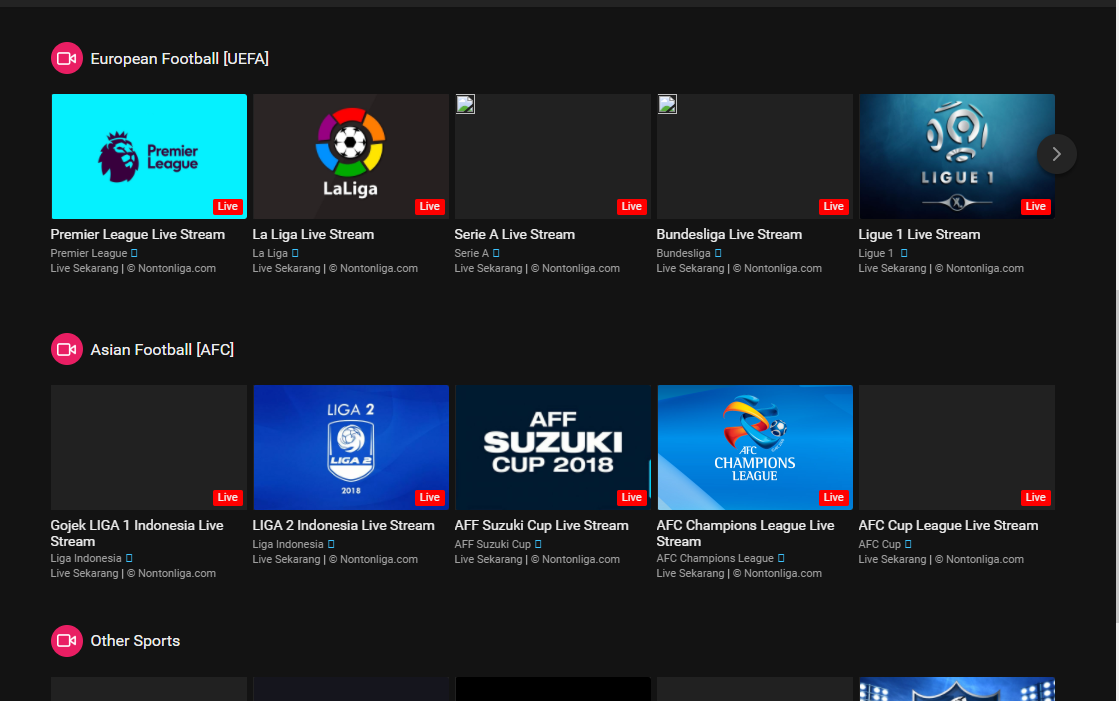The width and height of the screenshot is (1119, 701).
Task: Click the 'AFF Suzuki Cup' channel name text
Action: coord(492,544)
